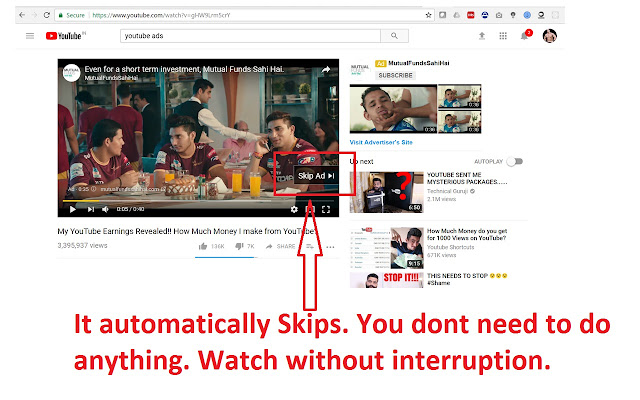This screenshot has height=400, width=640.
Task: Like the video with thumbs up
Action: 203,245
